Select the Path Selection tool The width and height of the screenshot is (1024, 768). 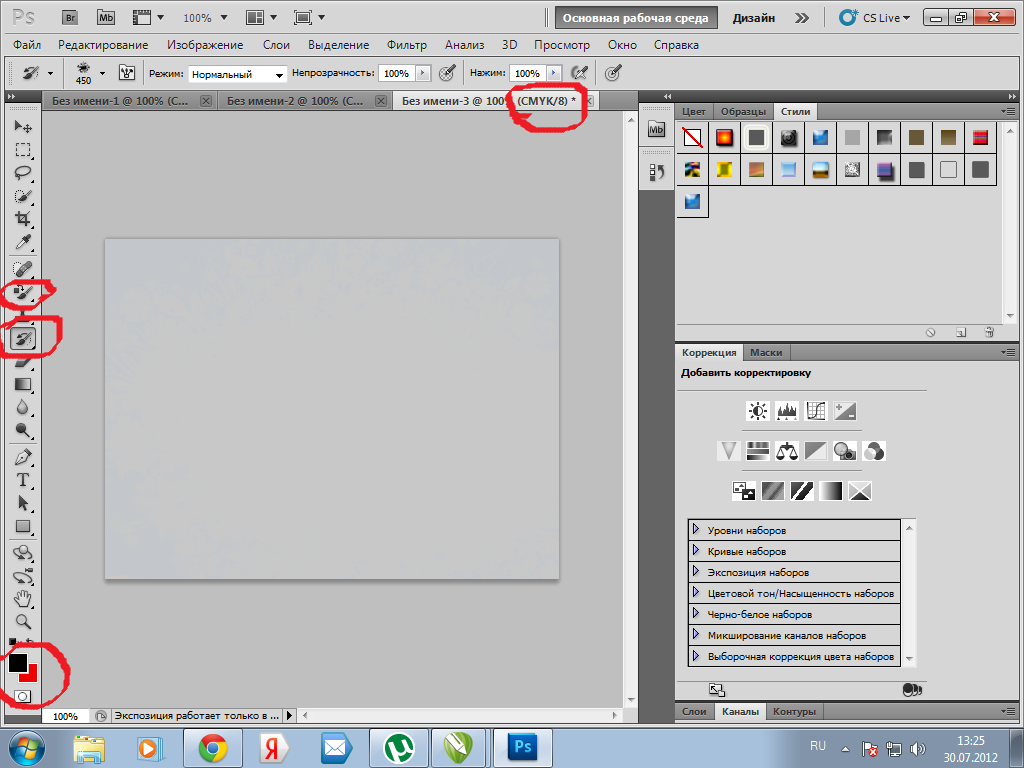(23, 504)
